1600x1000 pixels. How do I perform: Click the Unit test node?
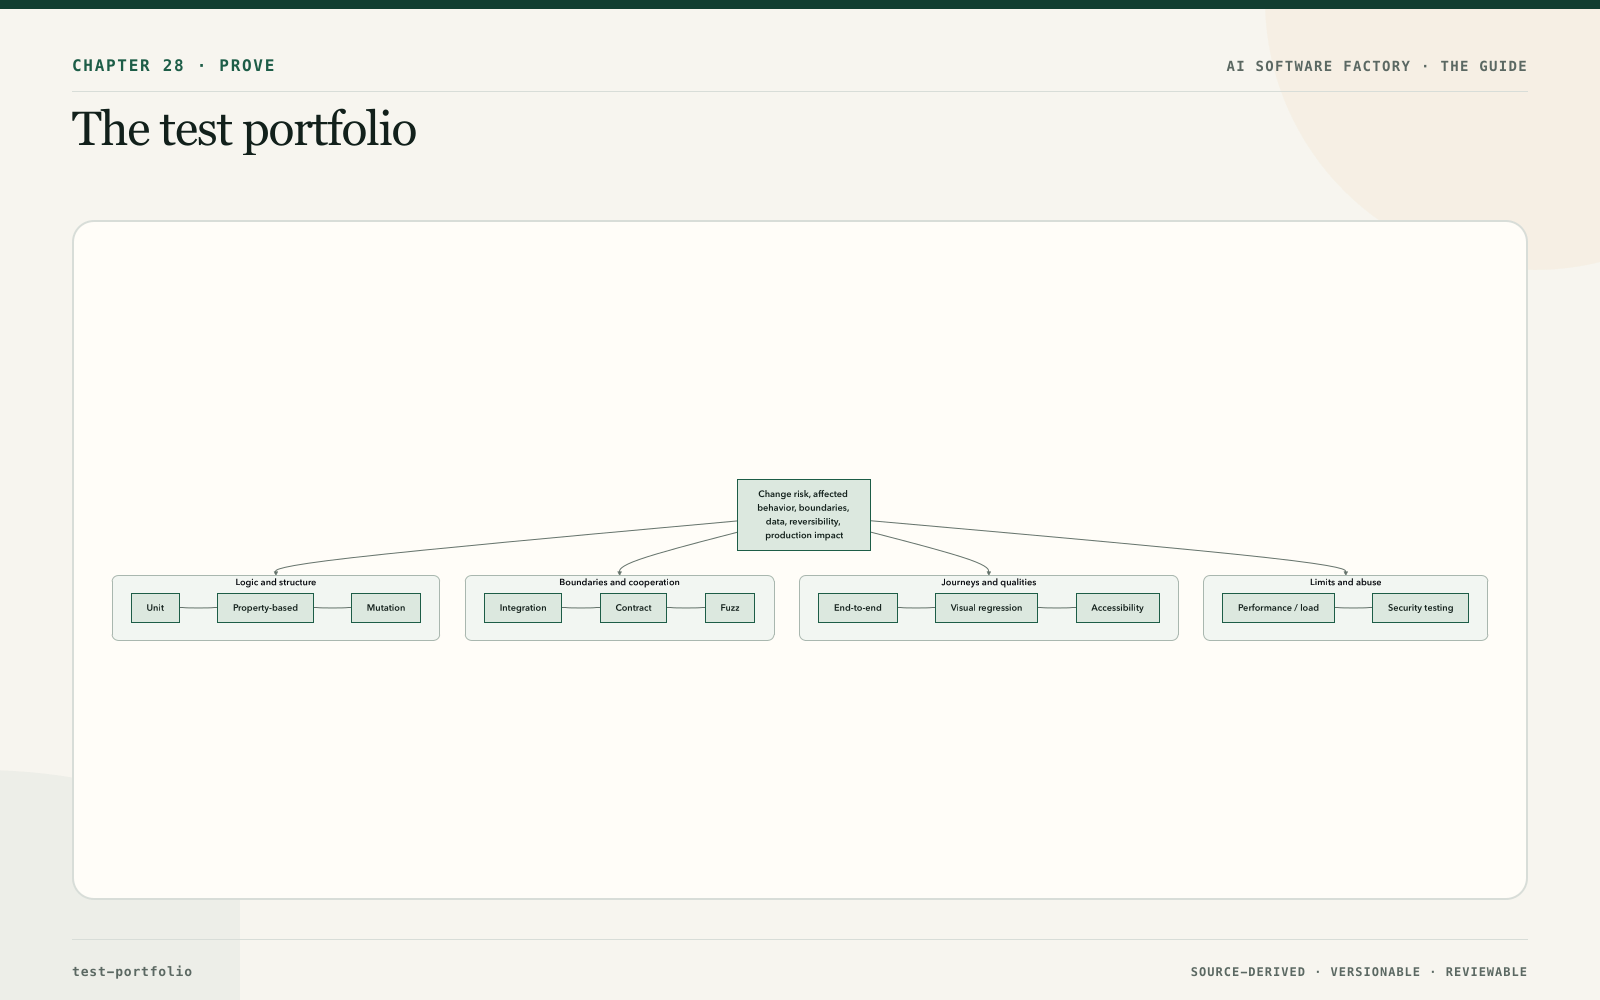click(x=155, y=608)
